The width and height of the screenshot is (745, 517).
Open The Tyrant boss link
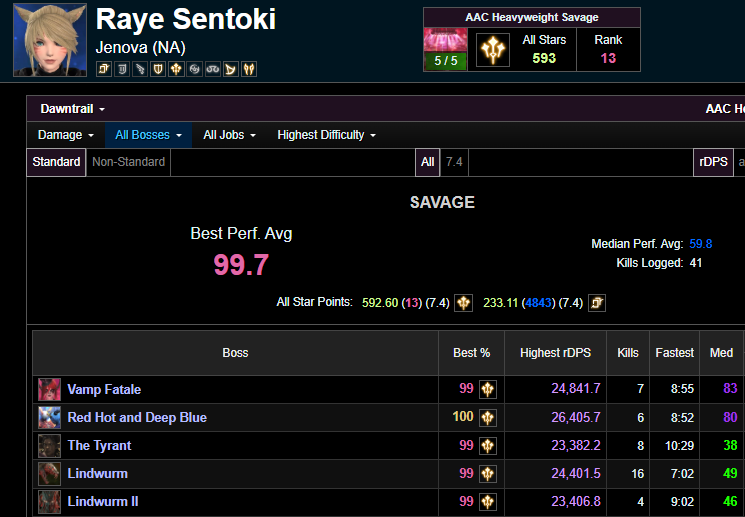(99, 446)
